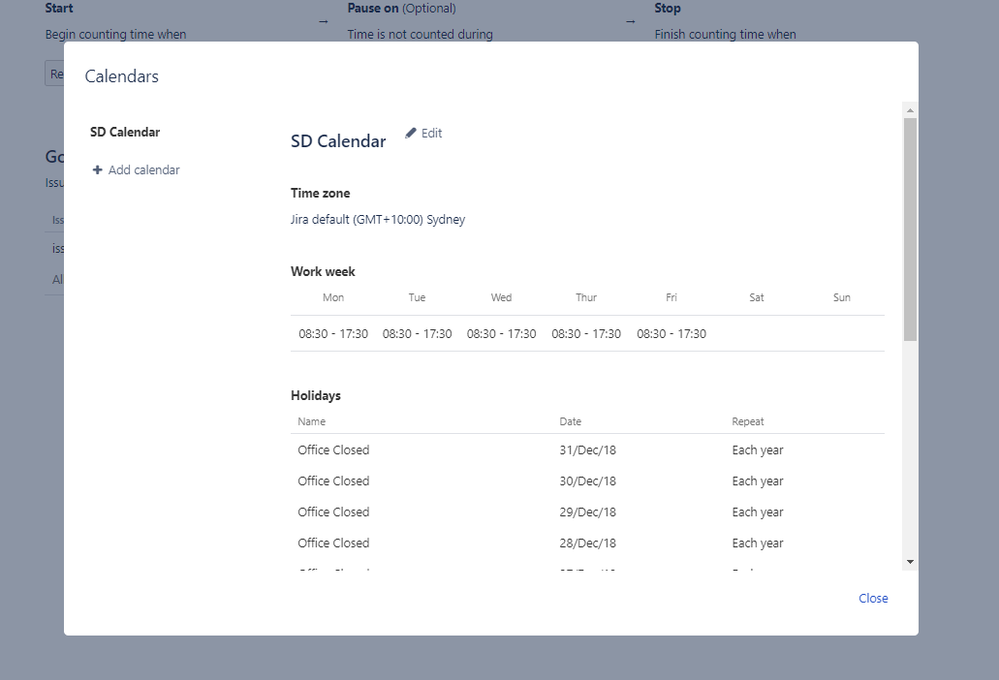Click Wednesday's 08:30 - 17:30 hours
This screenshot has width=999, height=680.
pos(501,334)
